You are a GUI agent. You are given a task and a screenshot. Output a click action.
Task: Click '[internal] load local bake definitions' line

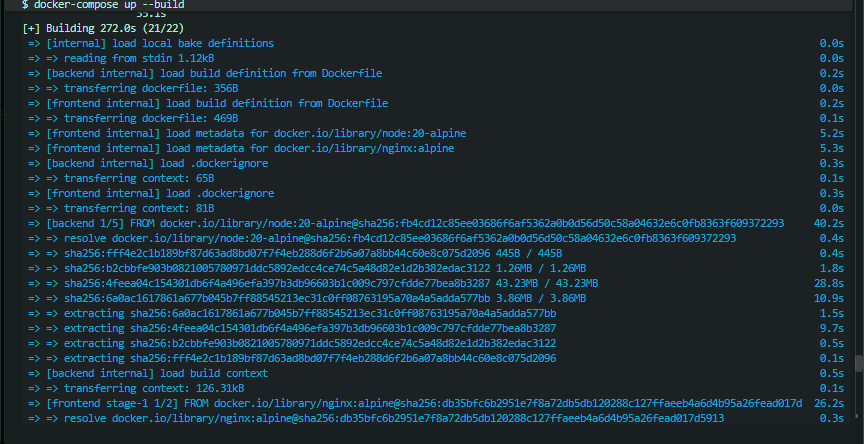(150, 43)
